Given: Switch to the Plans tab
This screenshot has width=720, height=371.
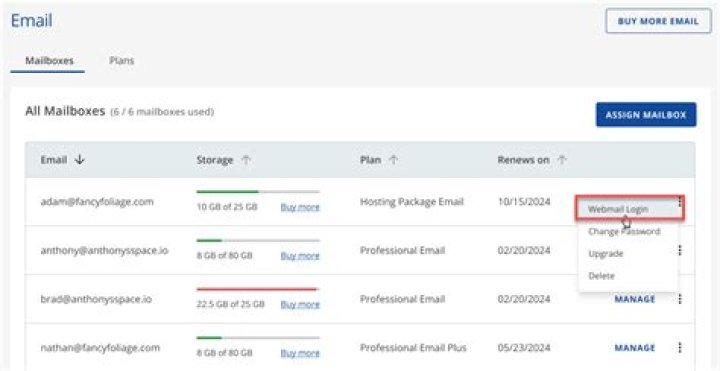Looking at the screenshot, I should tap(122, 61).
